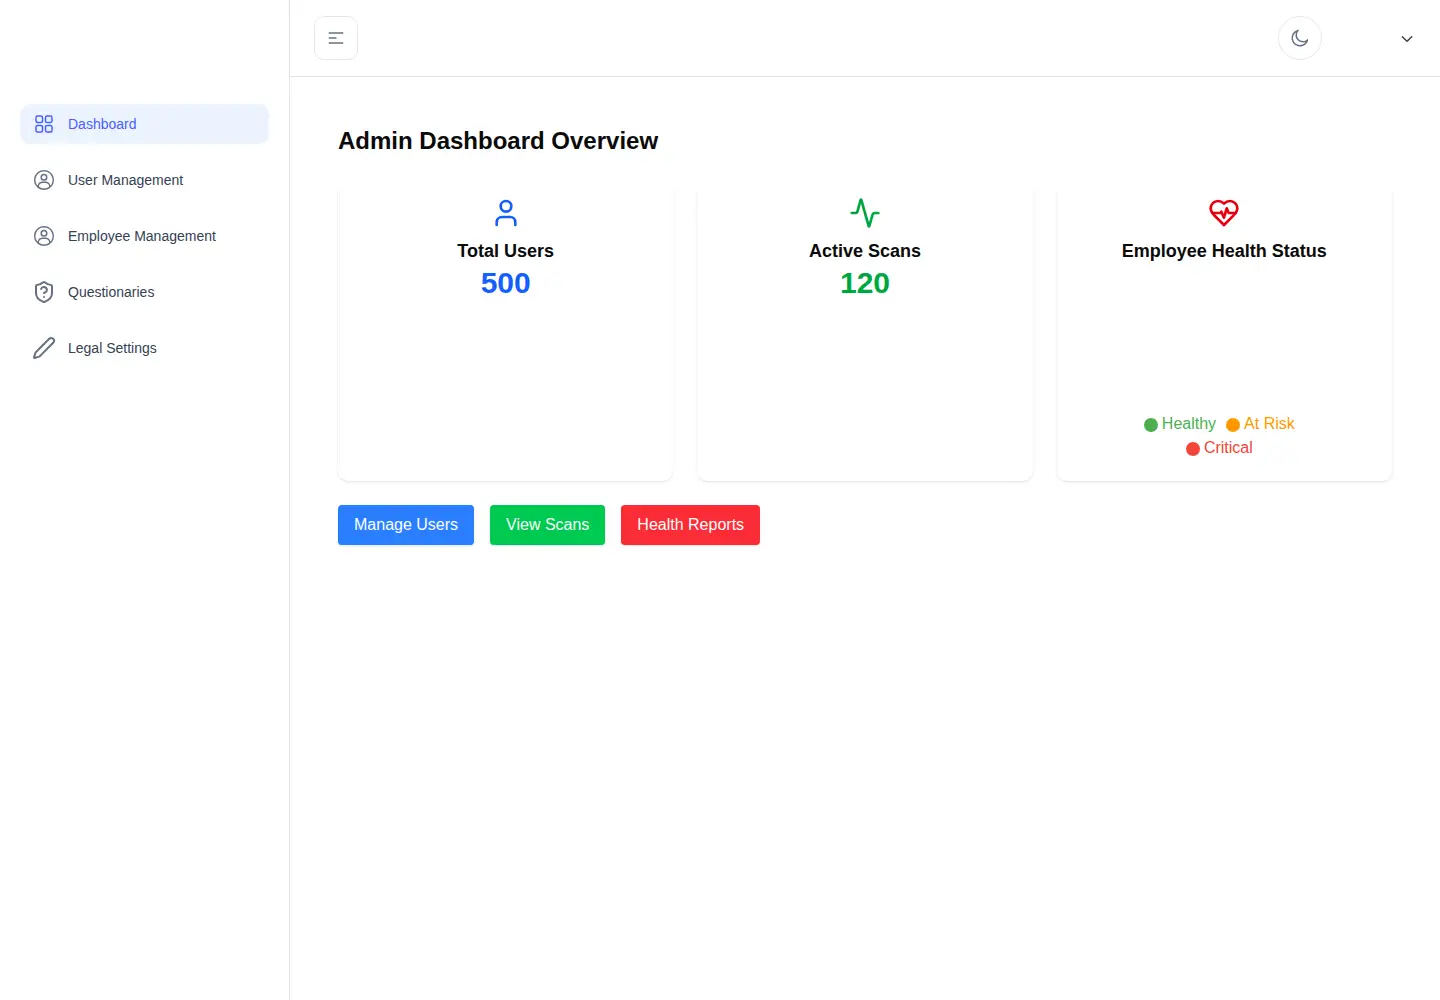Click the Active Scans card title
The image size is (1440, 1000).
[865, 251]
